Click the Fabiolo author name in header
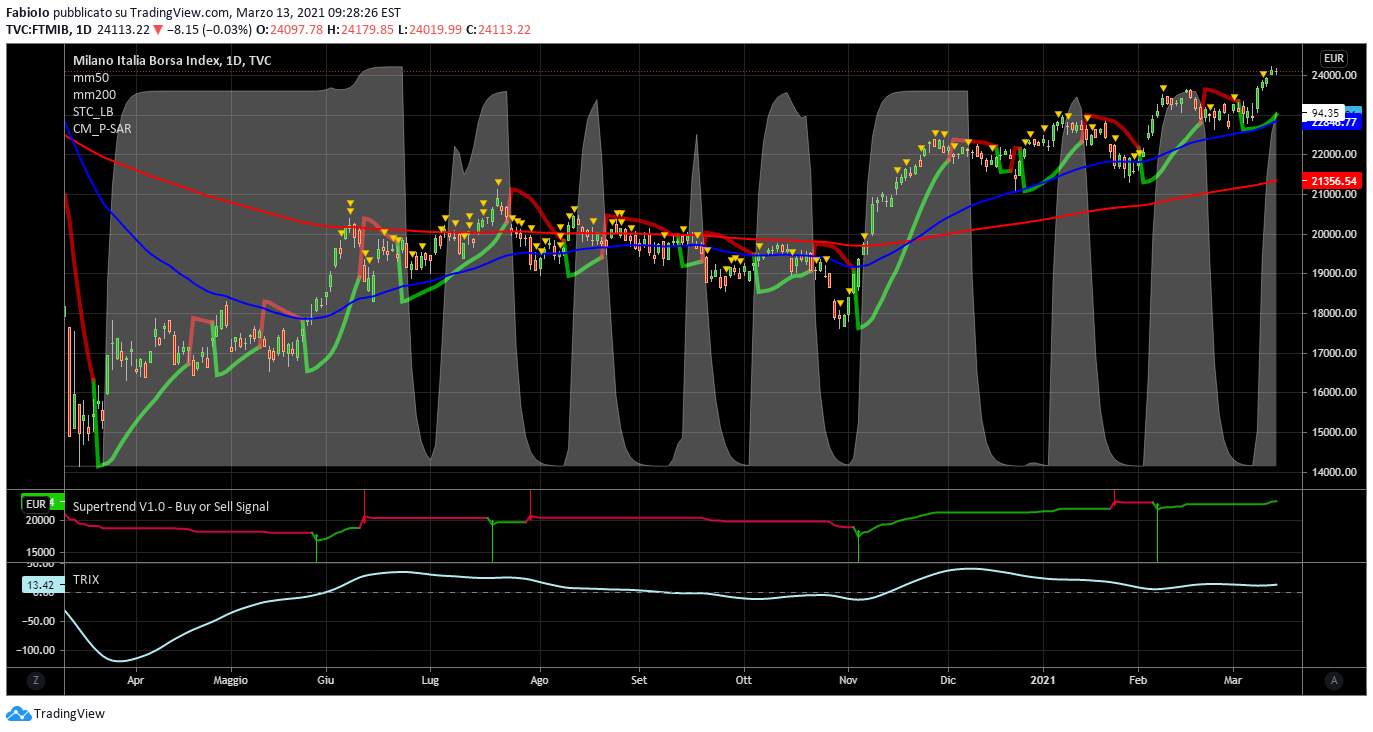This screenshot has height=732, width=1373. pyautogui.click(x=29, y=13)
